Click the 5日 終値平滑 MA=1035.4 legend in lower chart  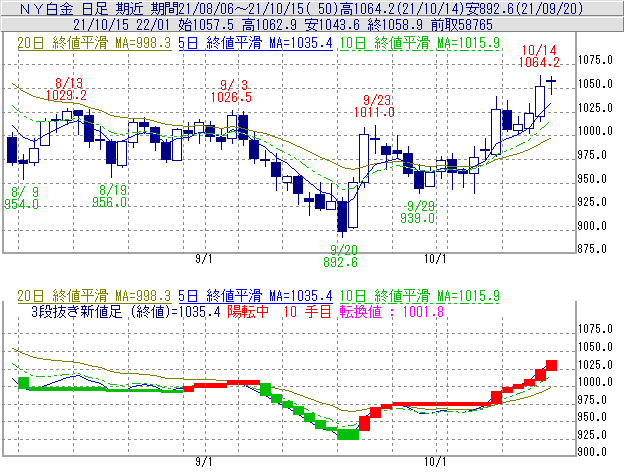point(255,296)
